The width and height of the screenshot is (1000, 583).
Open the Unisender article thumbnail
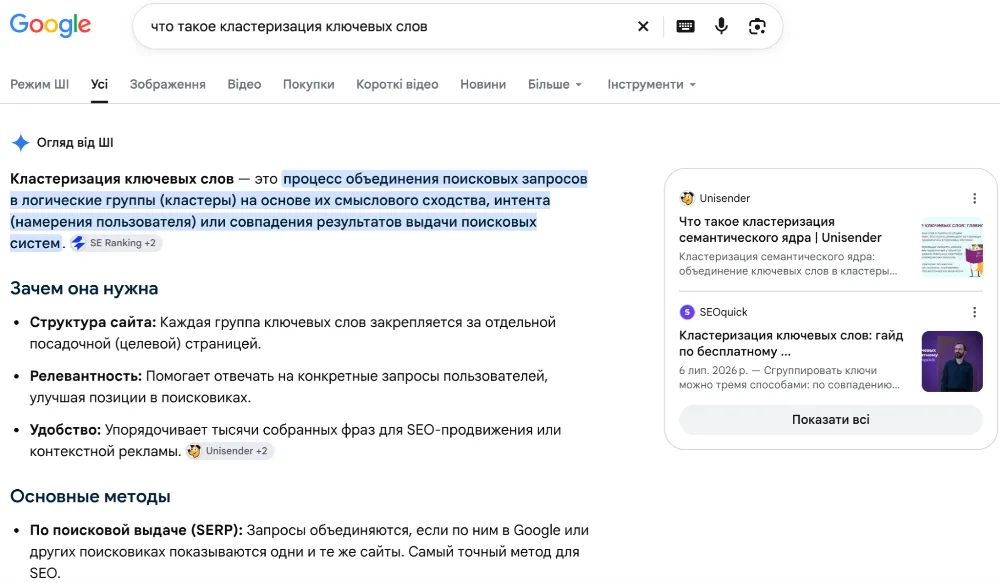click(x=952, y=247)
